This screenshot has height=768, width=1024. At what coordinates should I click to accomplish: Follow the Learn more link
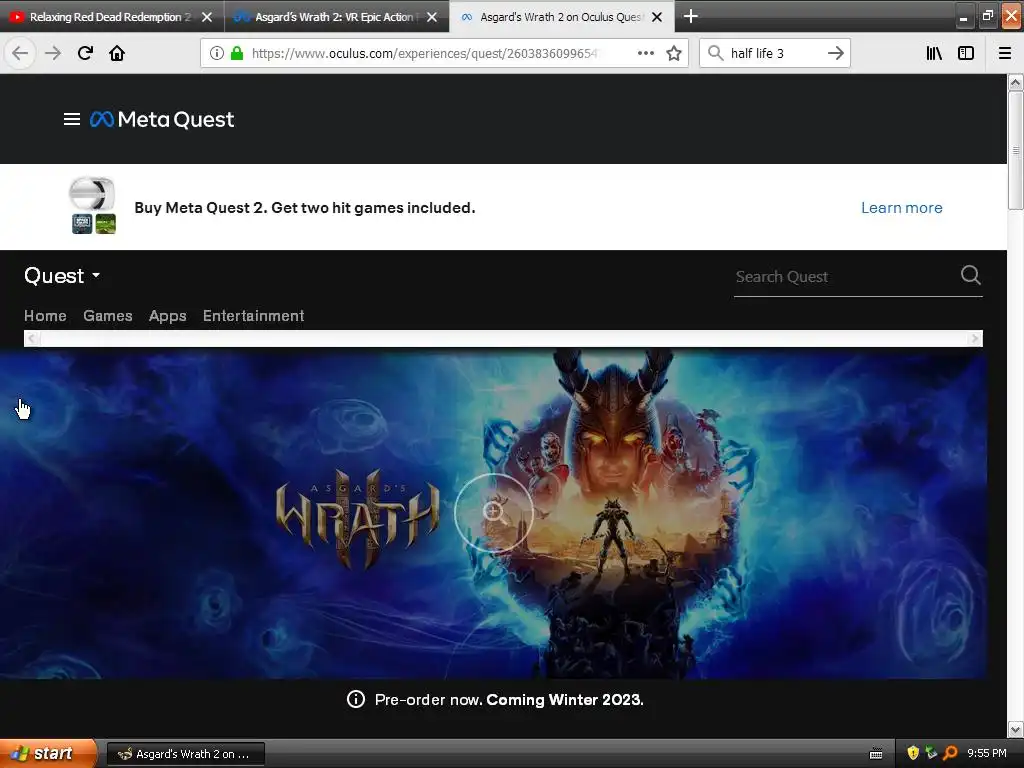coord(901,208)
